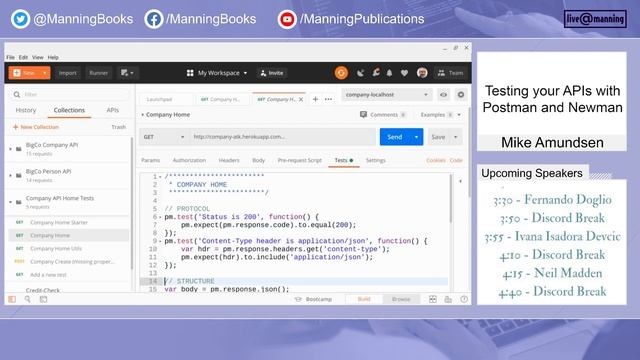Click the code editor vertical scrollbar

(x=451, y=199)
